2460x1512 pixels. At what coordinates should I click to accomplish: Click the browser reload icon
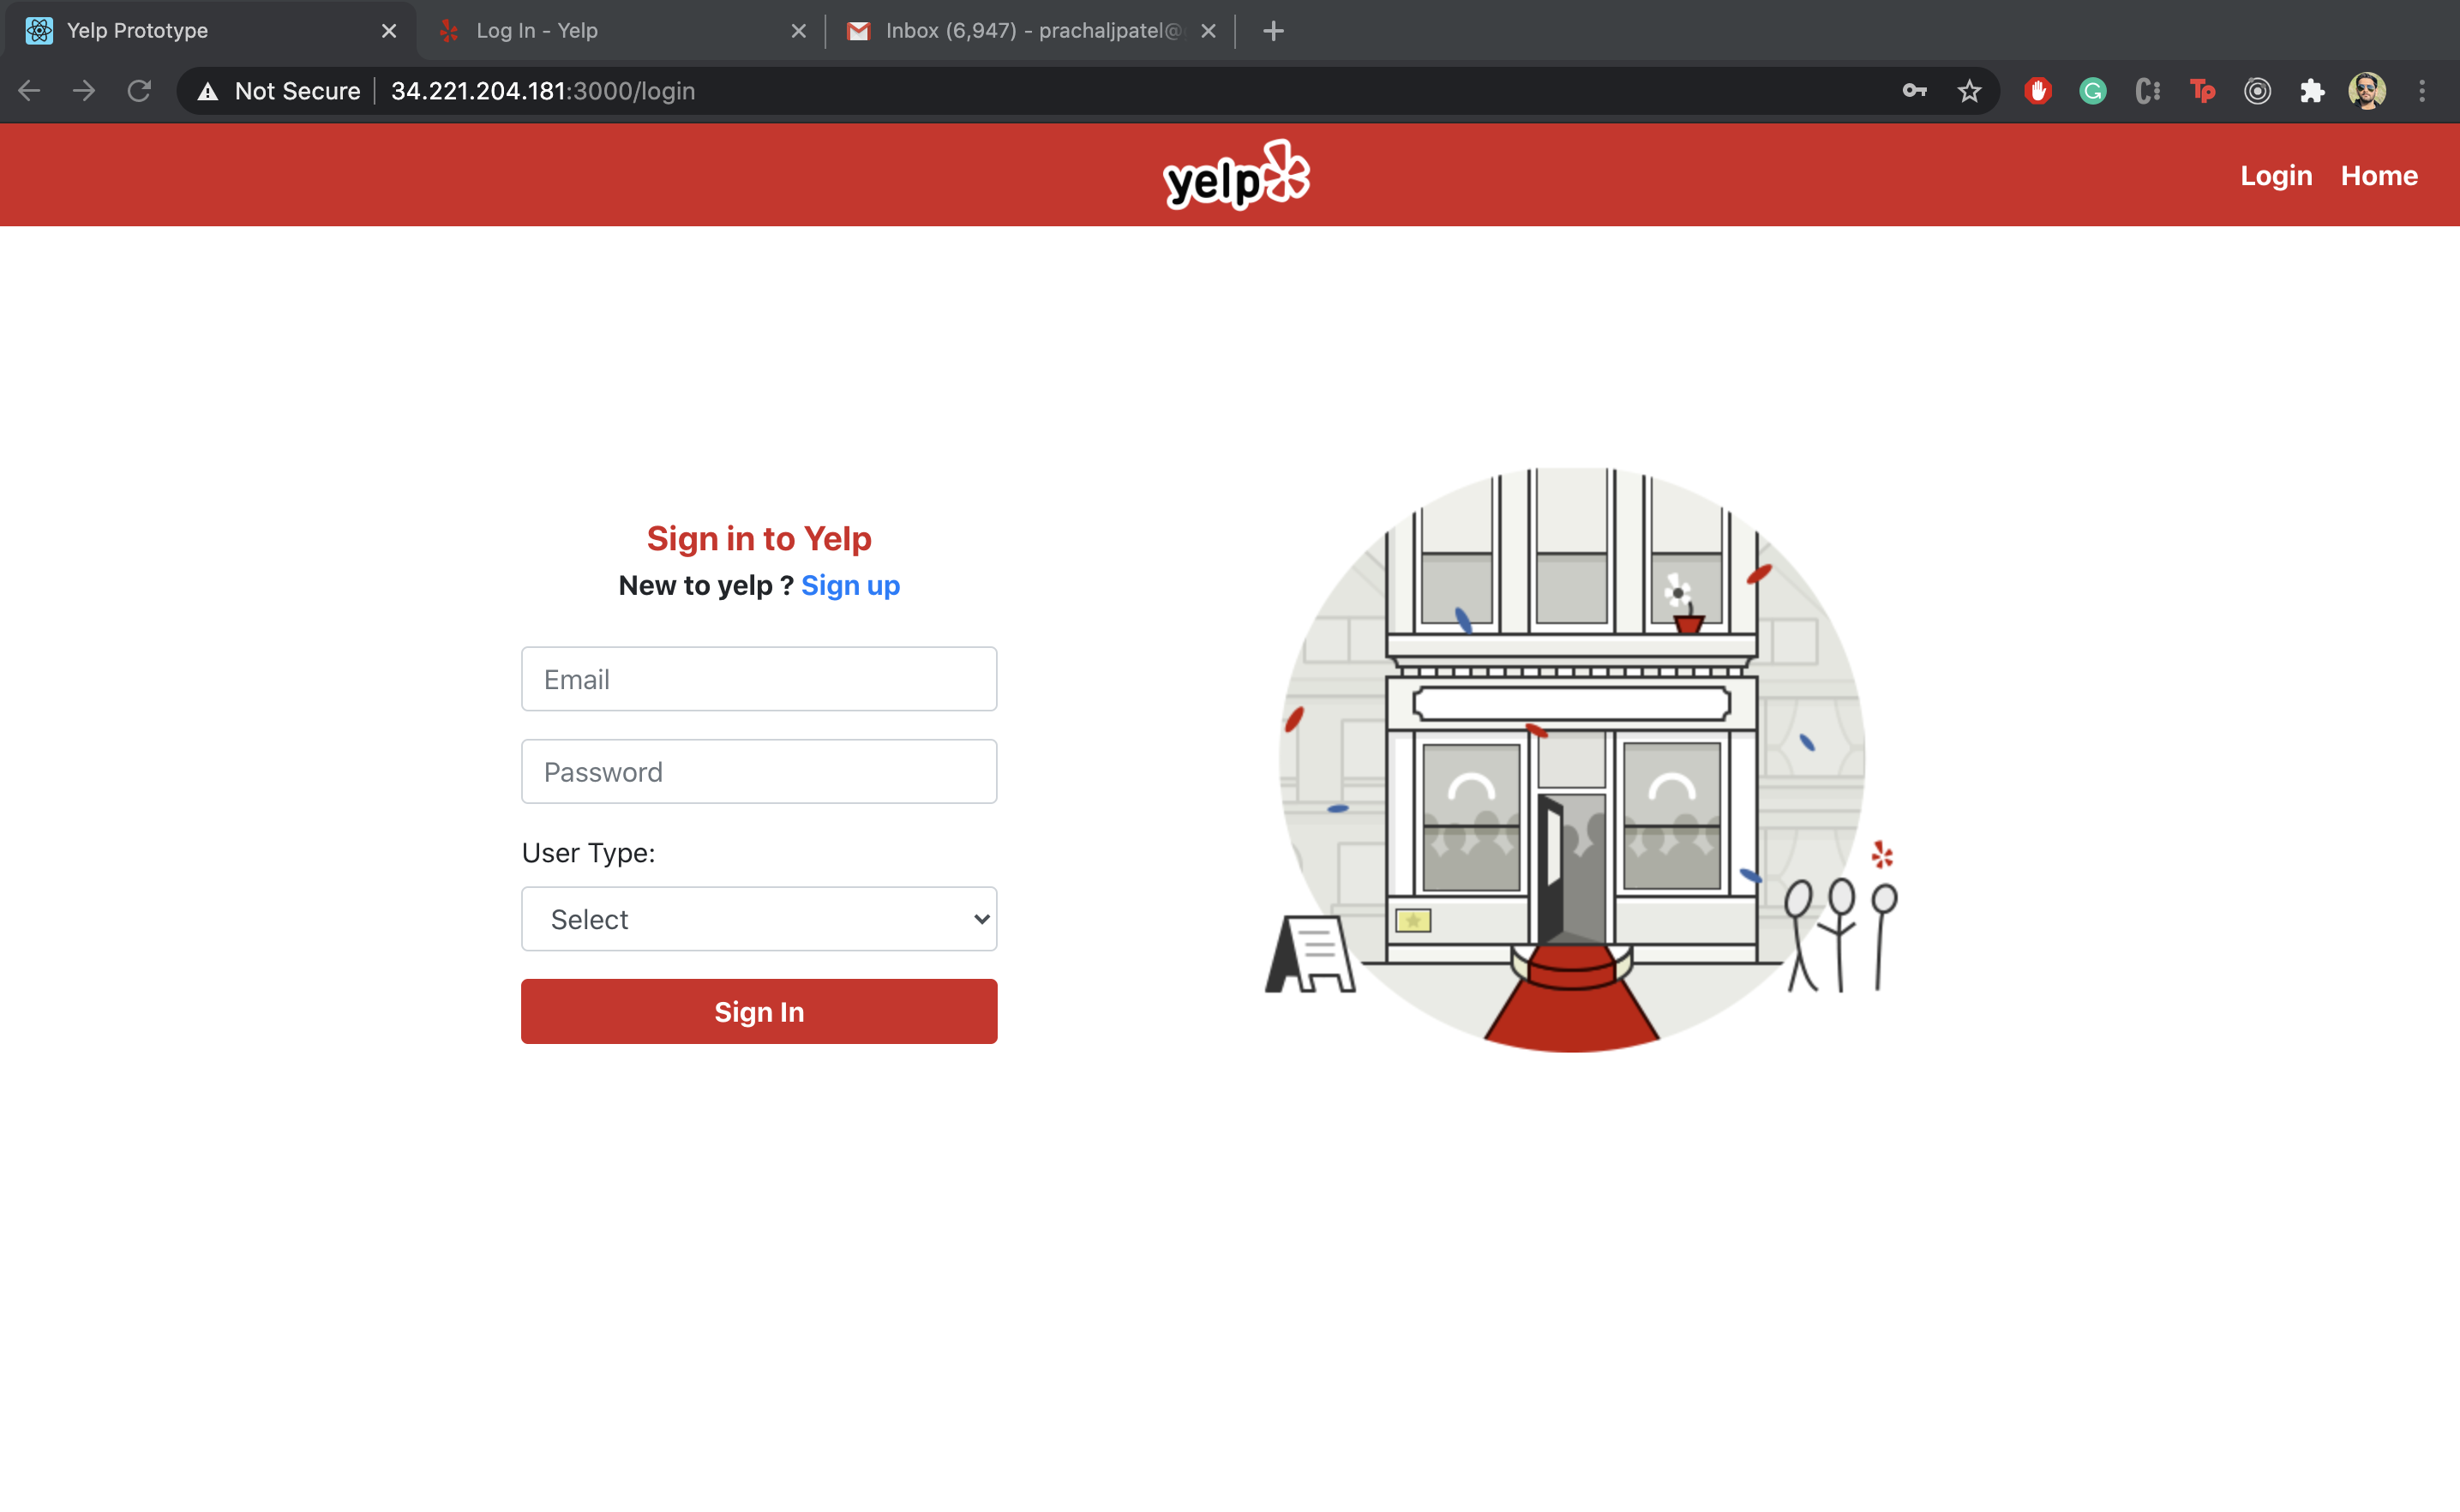click(139, 91)
